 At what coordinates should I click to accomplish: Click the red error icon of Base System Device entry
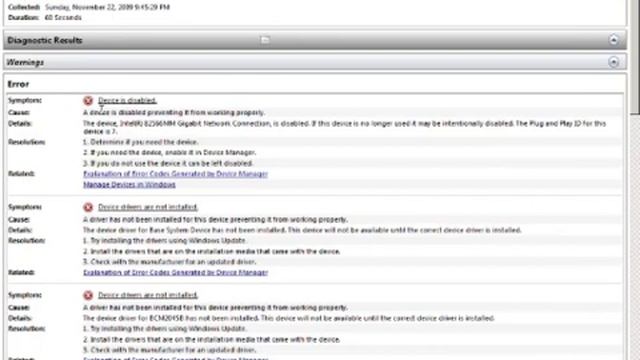tap(88, 207)
